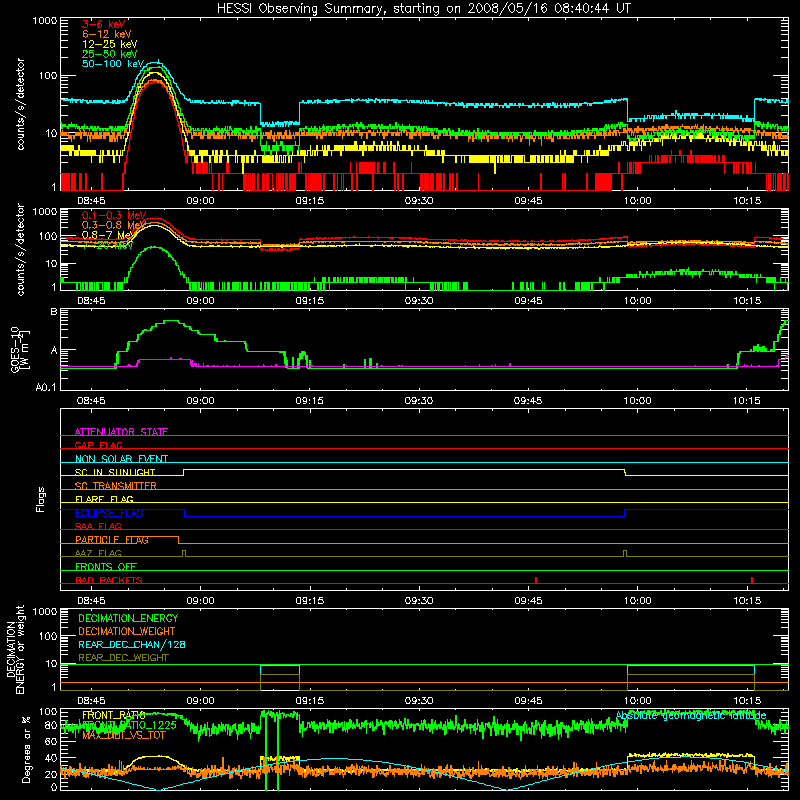Click the "0.8-7 MeV" legend label
This screenshot has width=800, height=800.
[108, 235]
